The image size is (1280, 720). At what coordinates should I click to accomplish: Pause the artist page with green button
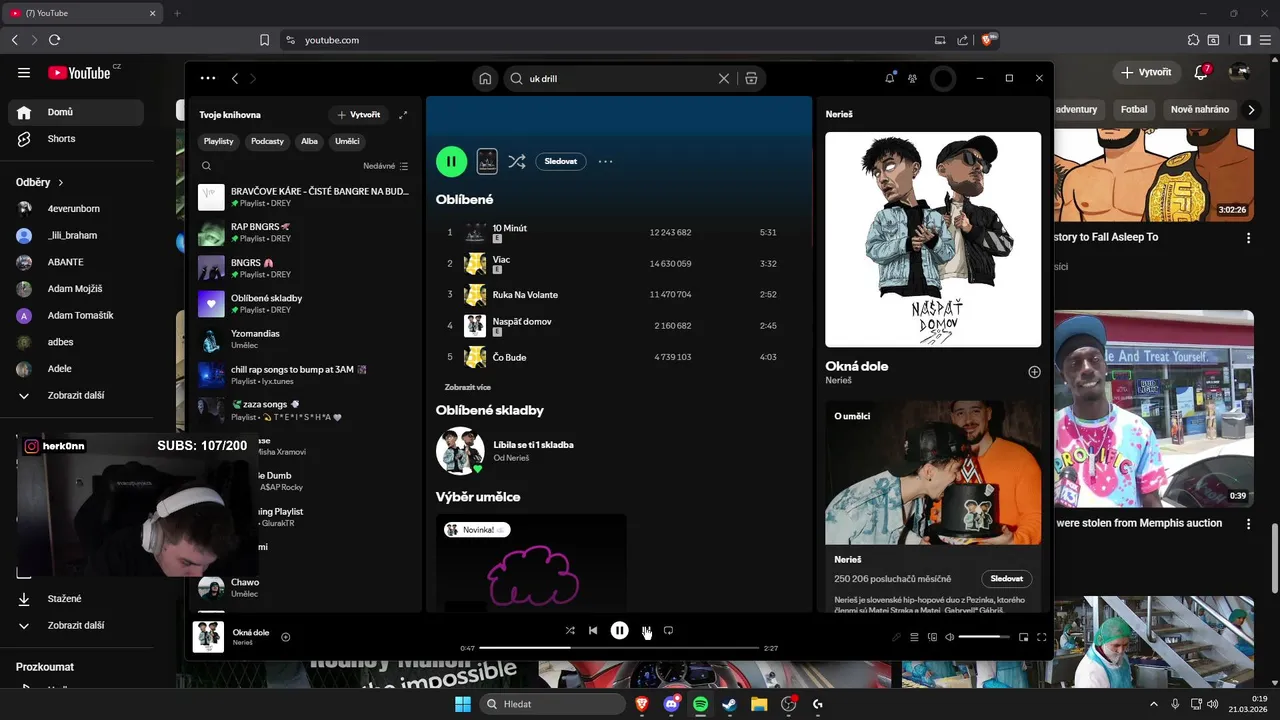tap(451, 161)
